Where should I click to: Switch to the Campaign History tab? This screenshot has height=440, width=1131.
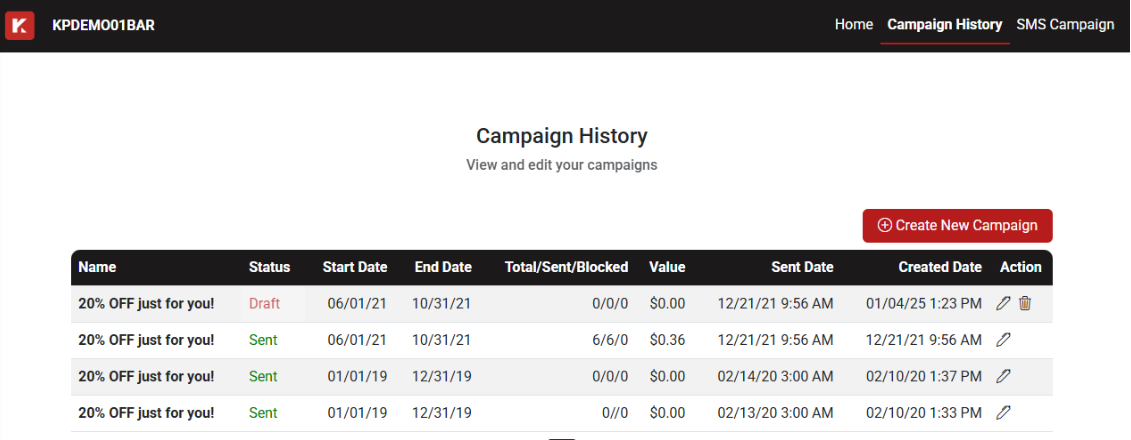click(945, 25)
